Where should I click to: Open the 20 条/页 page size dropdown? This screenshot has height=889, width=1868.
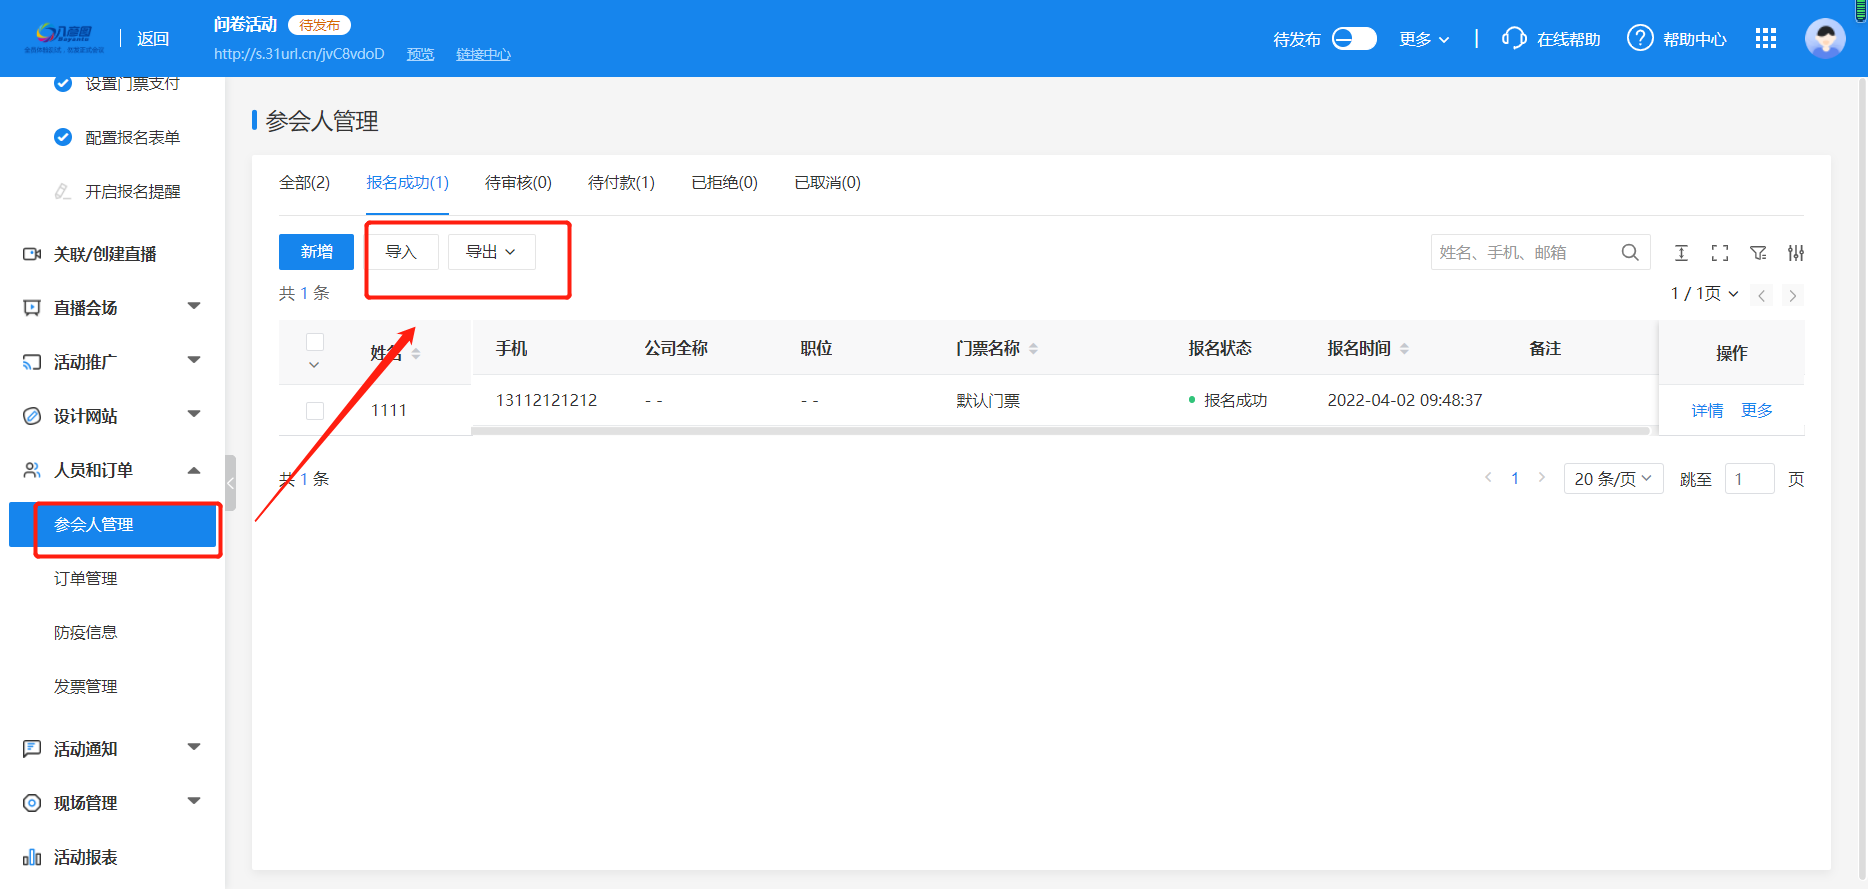(1612, 479)
